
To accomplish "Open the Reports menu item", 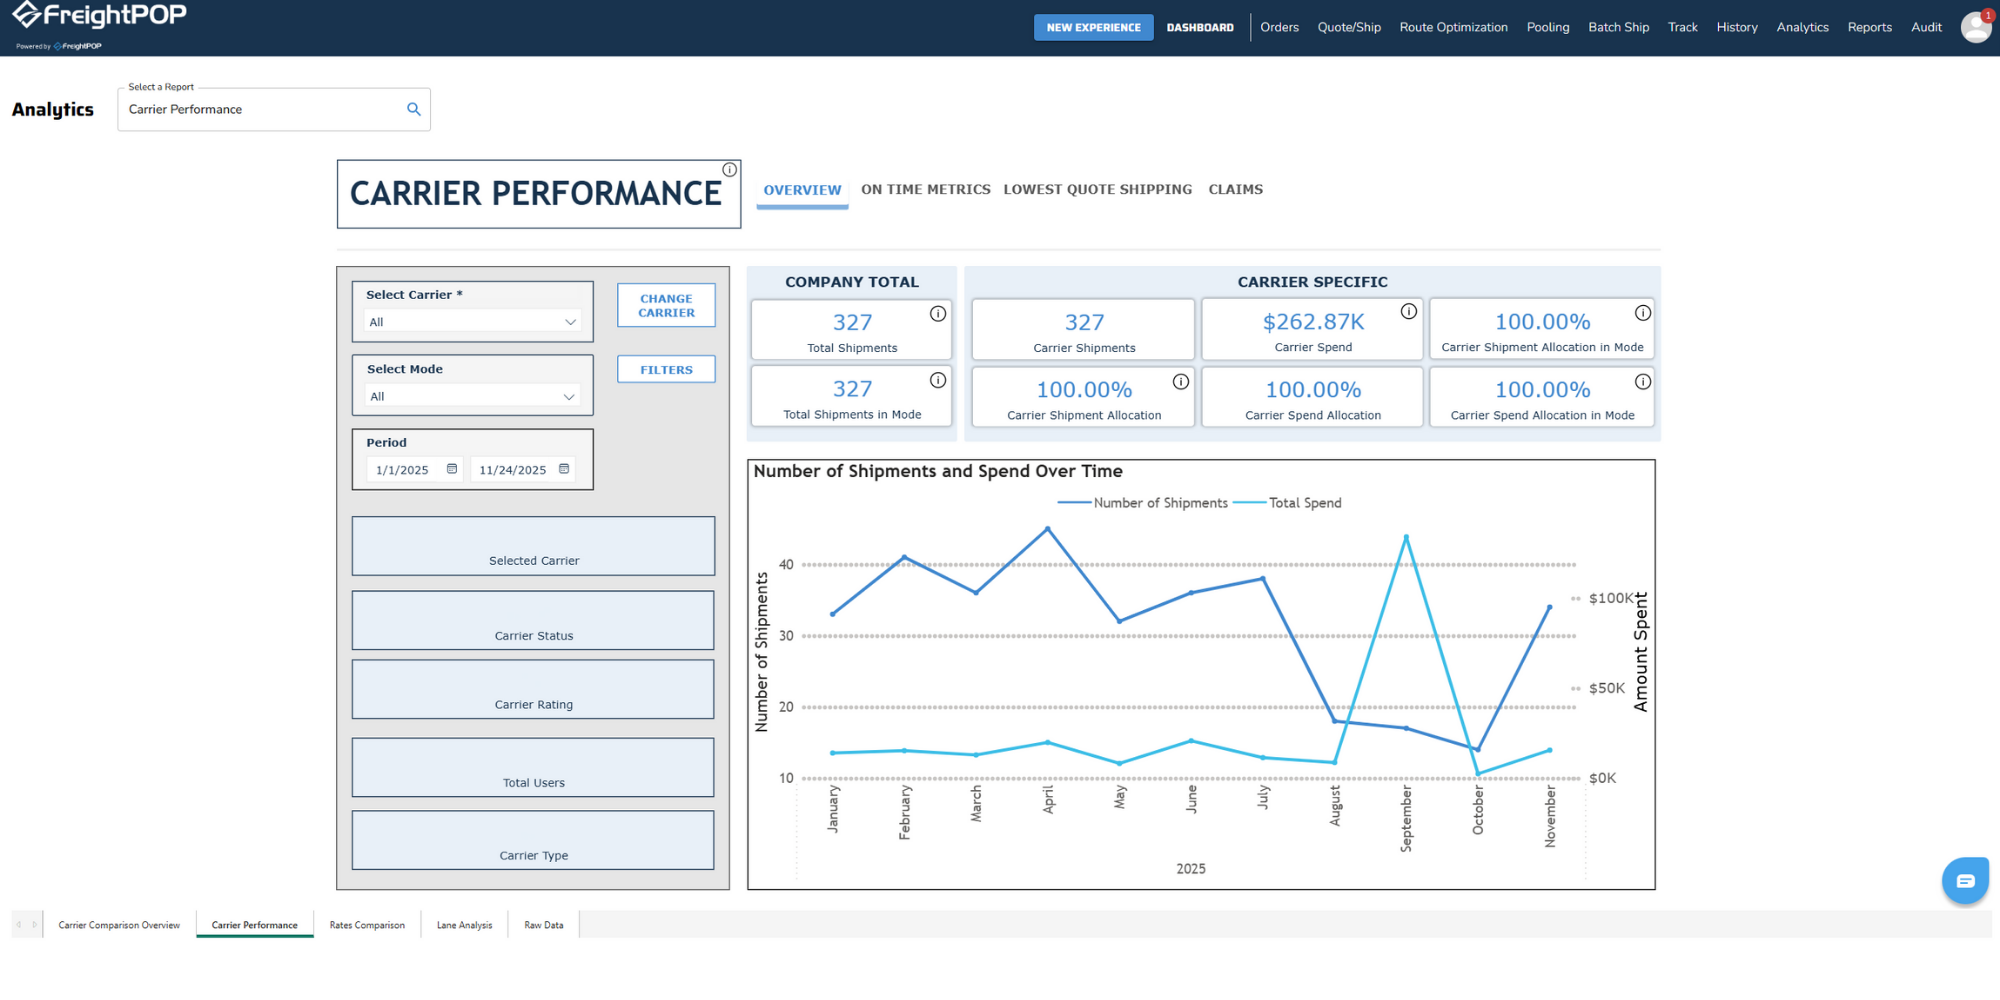I will tap(1869, 27).
